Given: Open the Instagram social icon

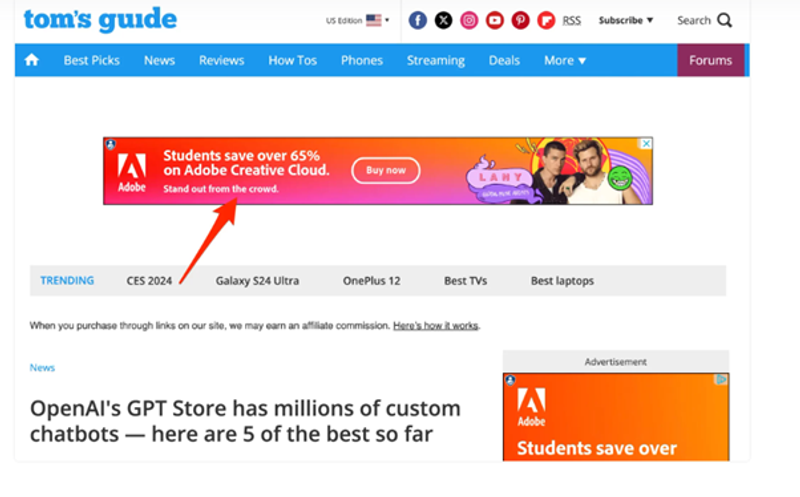Looking at the screenshot, I should point(469,20).
